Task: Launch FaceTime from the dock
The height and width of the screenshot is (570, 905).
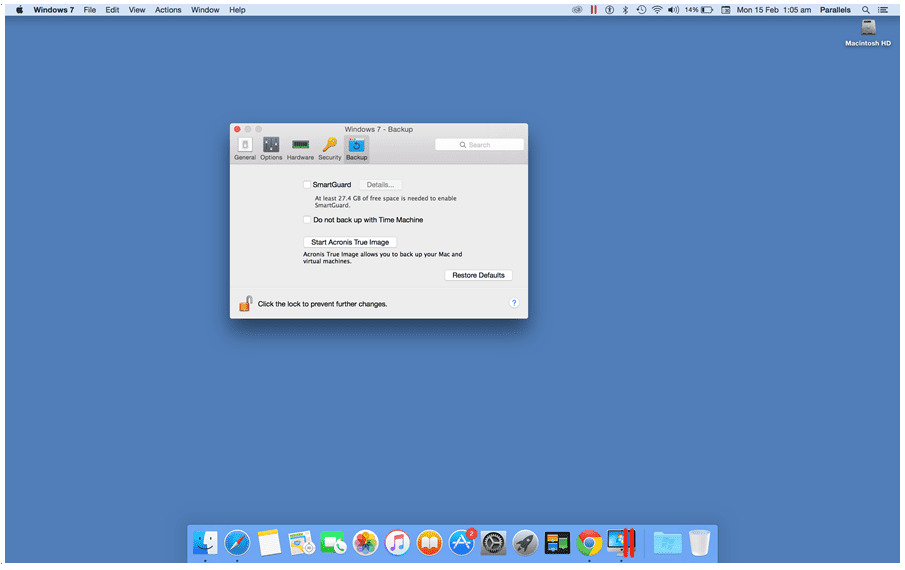Action: coord(333,542)
